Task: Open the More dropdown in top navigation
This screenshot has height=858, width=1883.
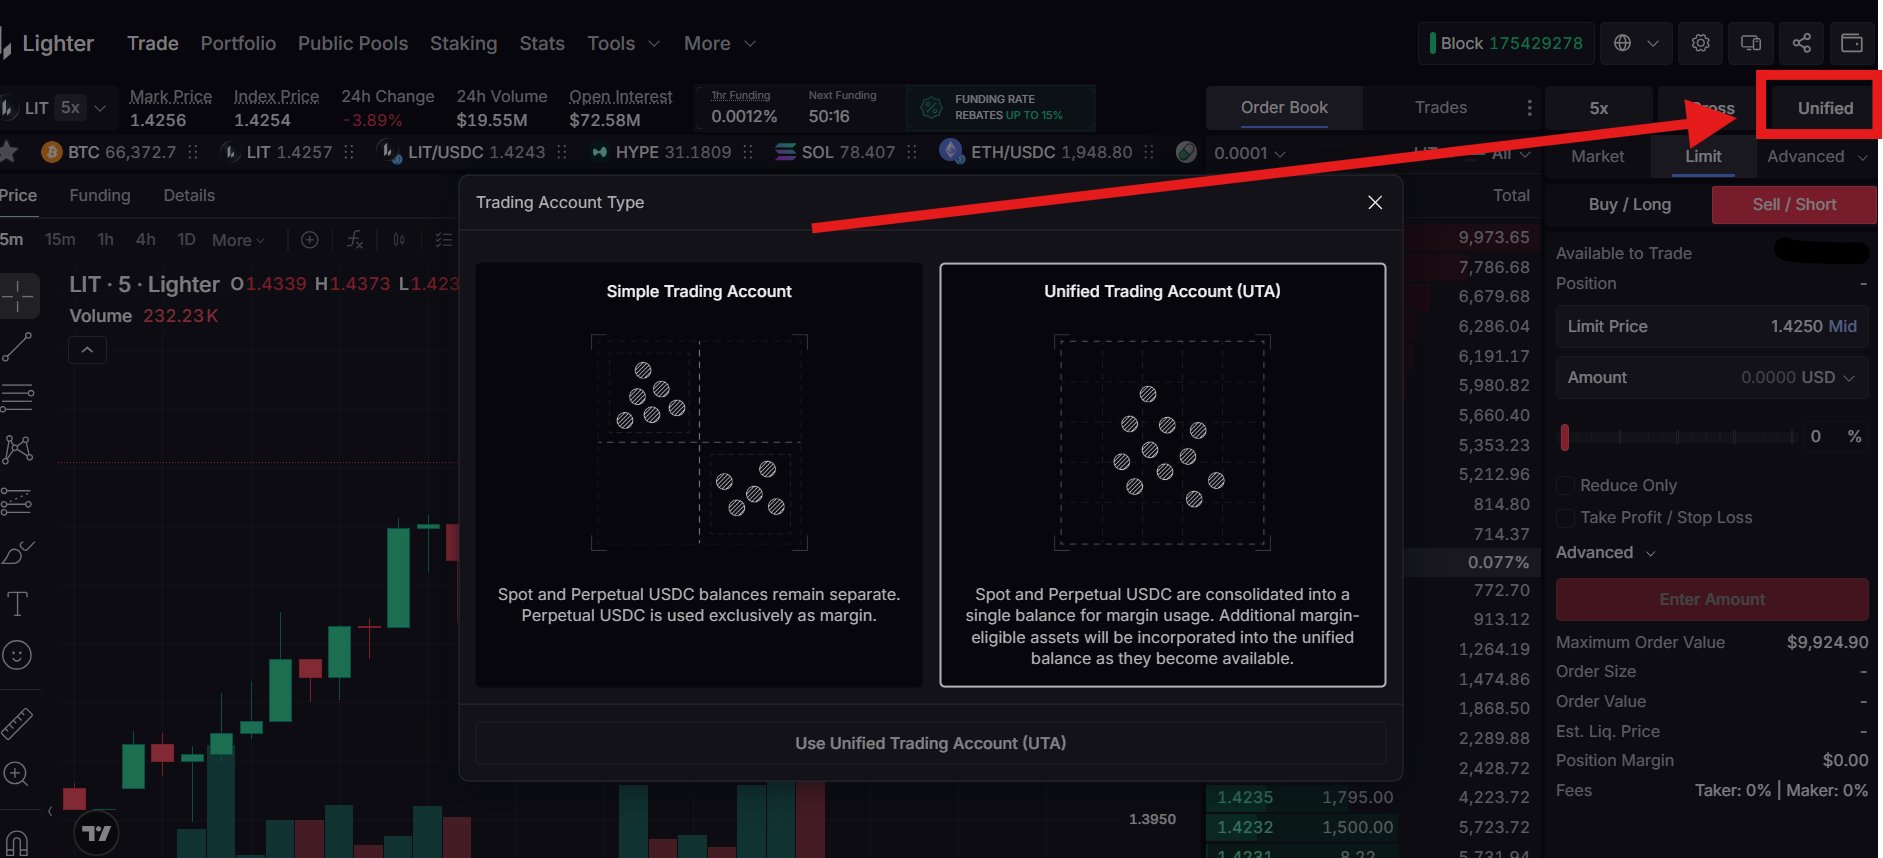Action: 720,43
